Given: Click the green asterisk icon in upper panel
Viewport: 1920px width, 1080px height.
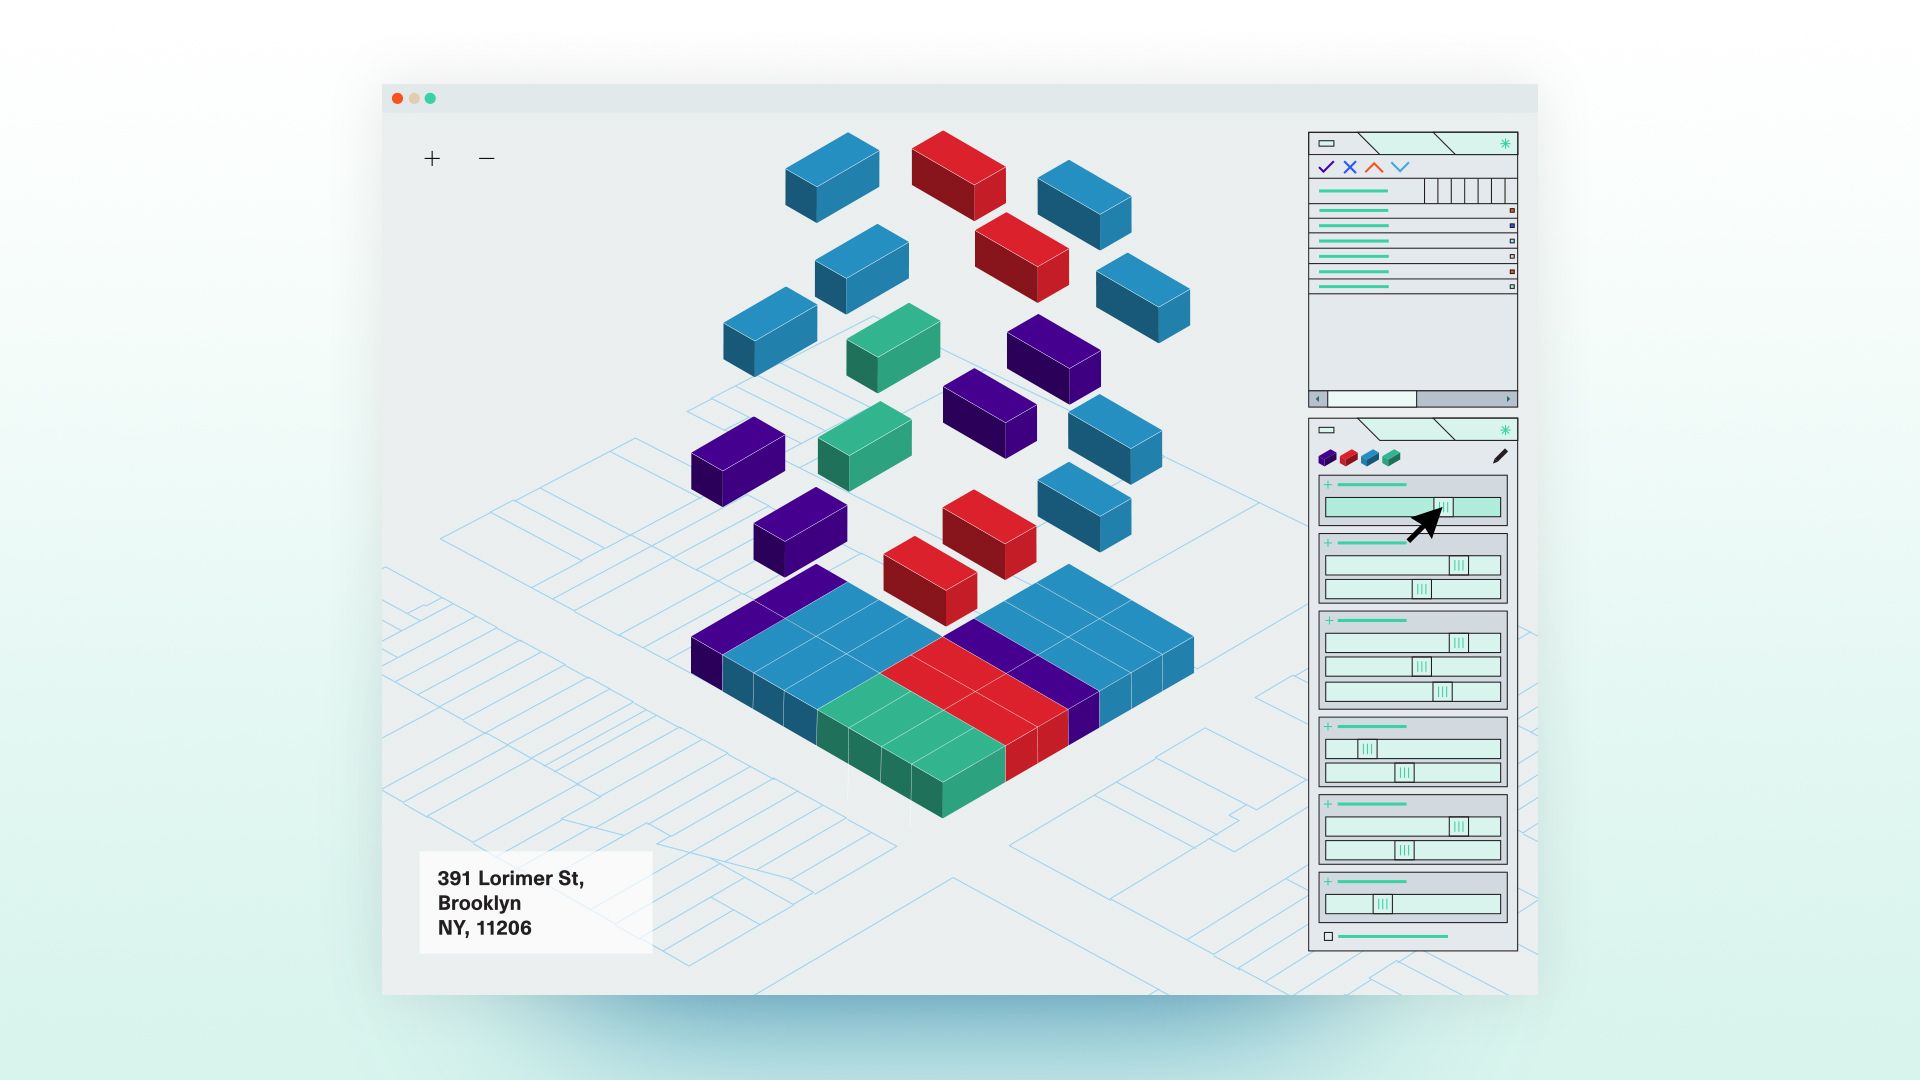Looking at the screenshot, I should [1505, 144].
